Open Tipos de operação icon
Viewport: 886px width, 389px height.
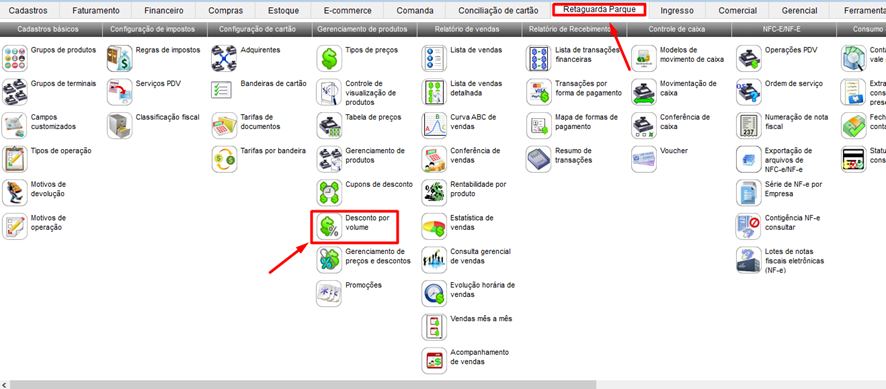tap(15, 159)
